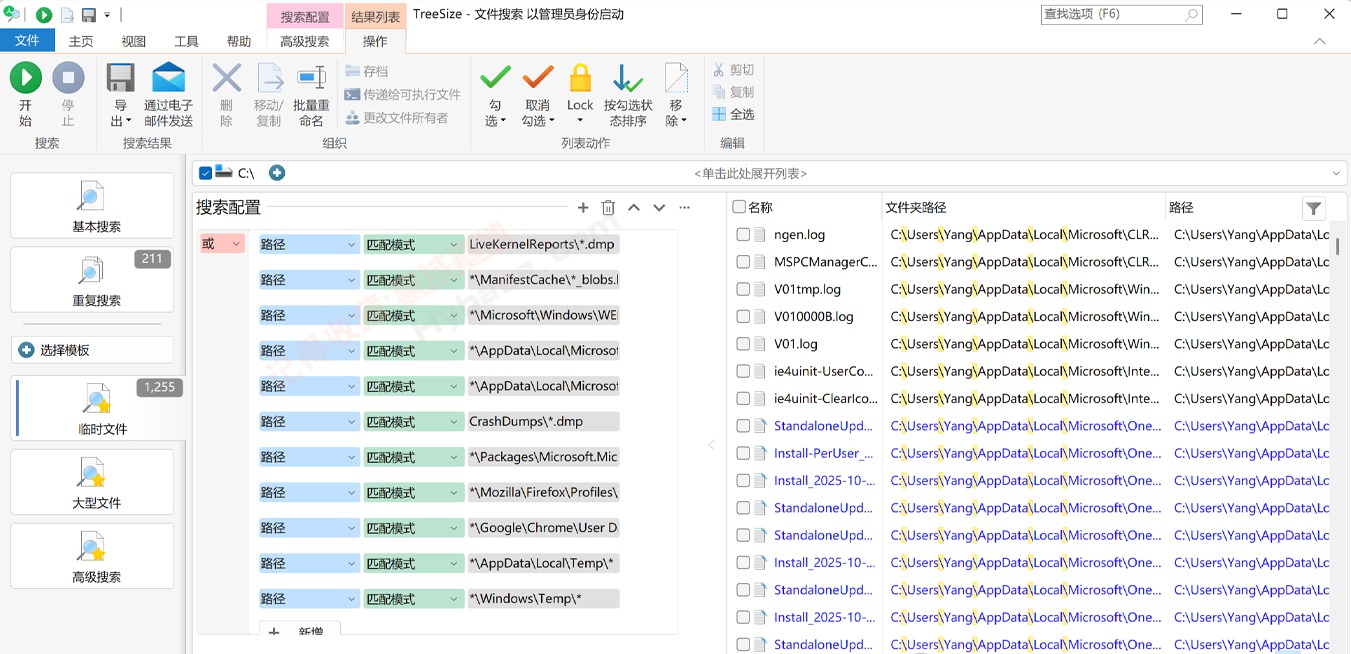Screen dimensions: 1351x654
Task: Open the filter funnel on the 路径 column
Action: coord(1314,207)
